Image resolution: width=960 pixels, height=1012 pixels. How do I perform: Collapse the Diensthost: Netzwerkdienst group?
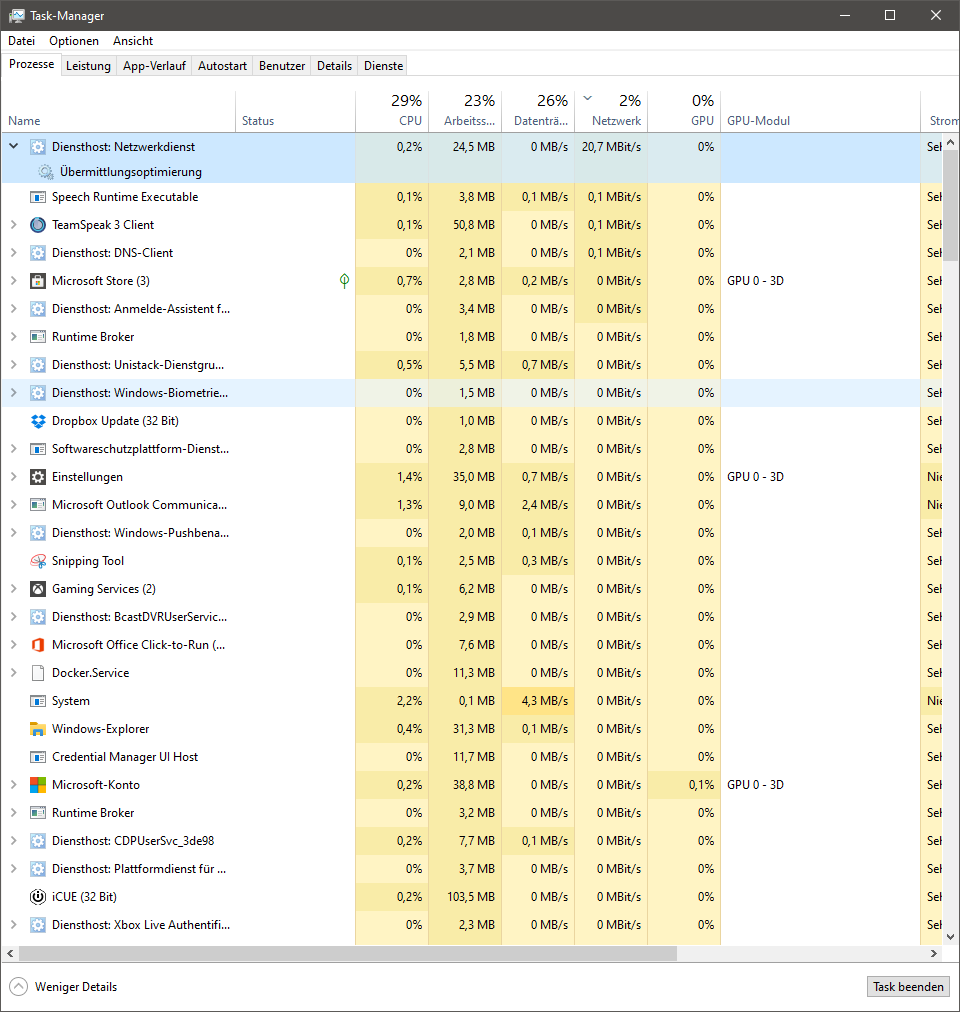pos(14,147)
